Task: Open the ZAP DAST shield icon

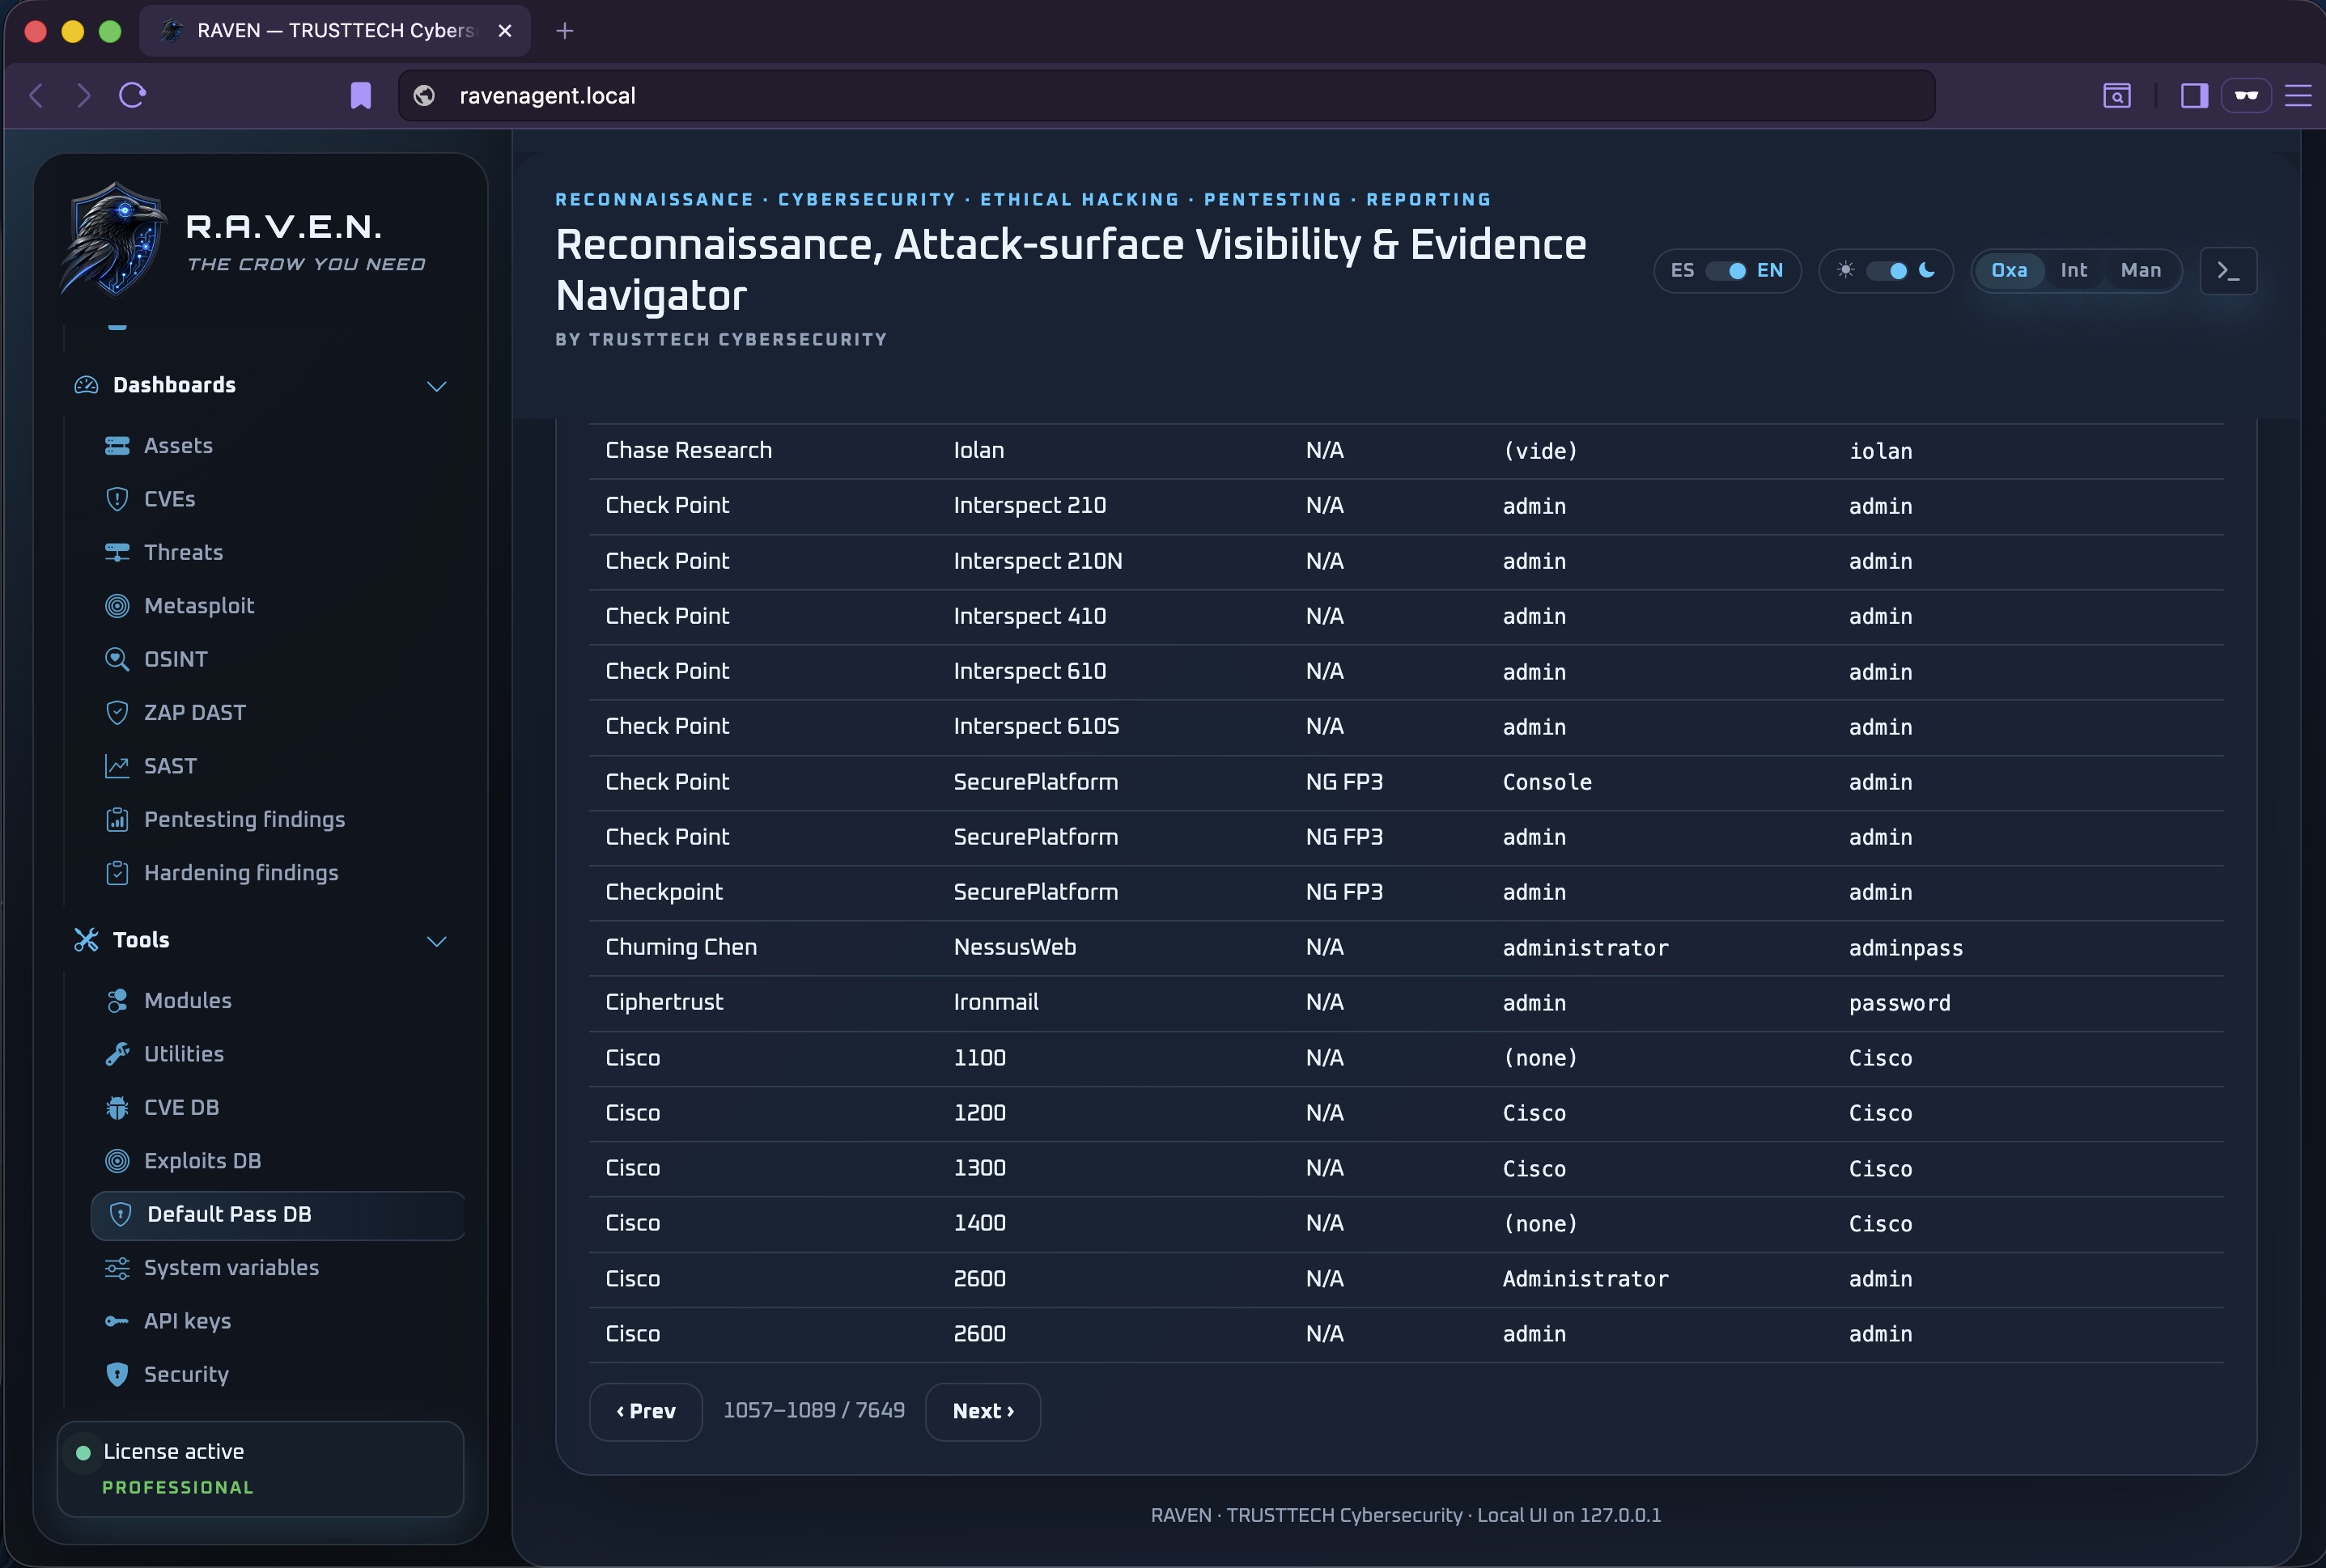Action: coord(117,712)
